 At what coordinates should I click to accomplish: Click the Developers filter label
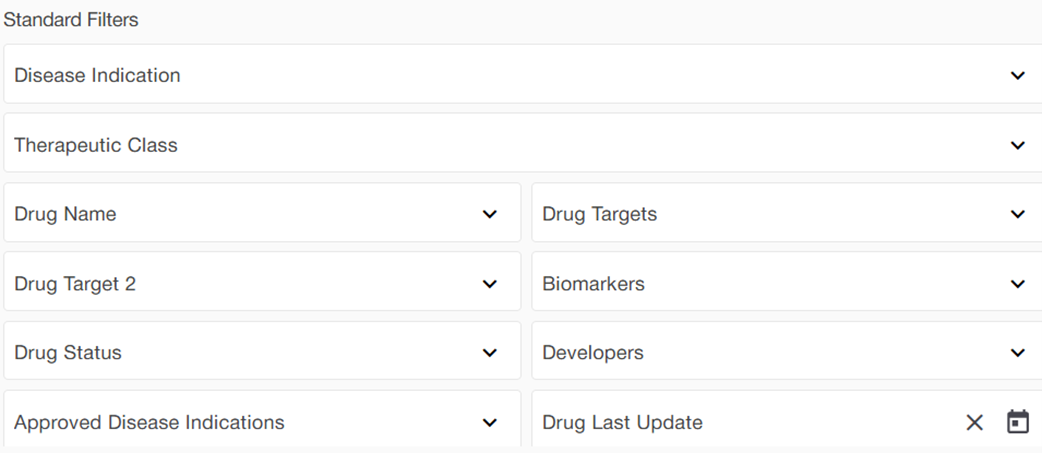point(593,353)
